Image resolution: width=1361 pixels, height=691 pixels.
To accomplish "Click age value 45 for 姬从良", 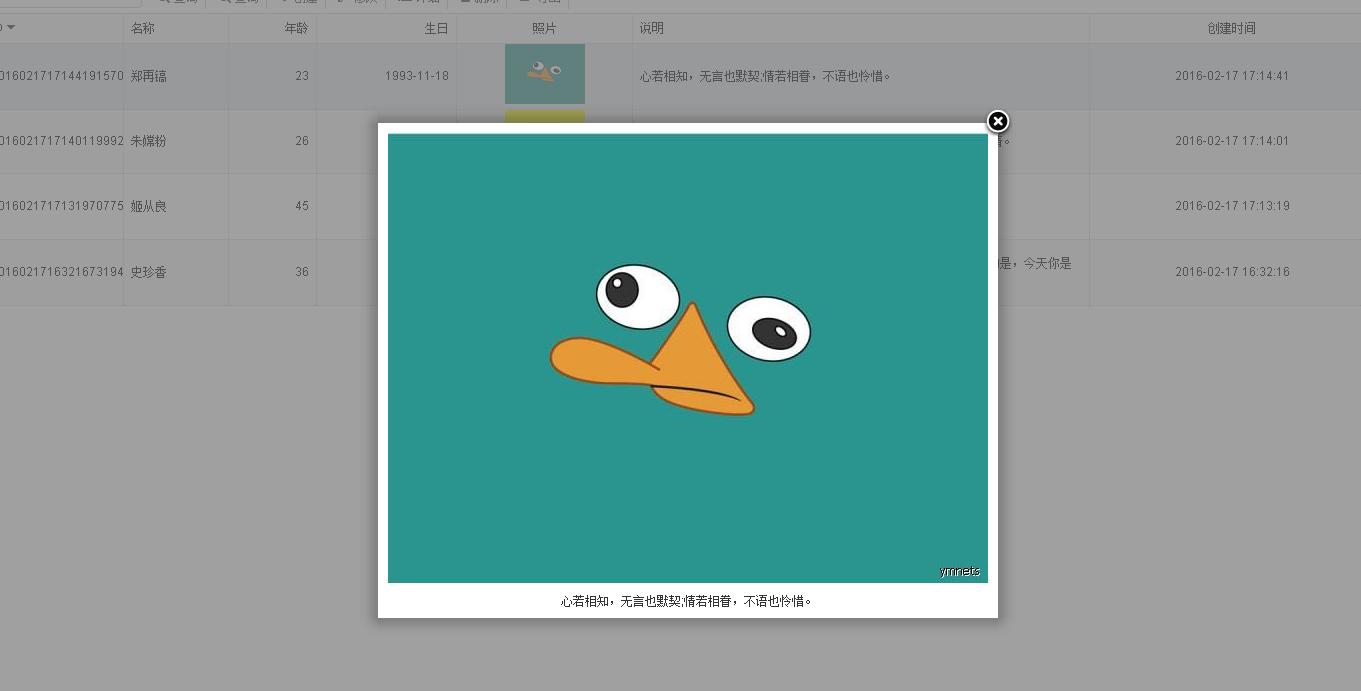I will pyautogui.click(x=302, y=206).
